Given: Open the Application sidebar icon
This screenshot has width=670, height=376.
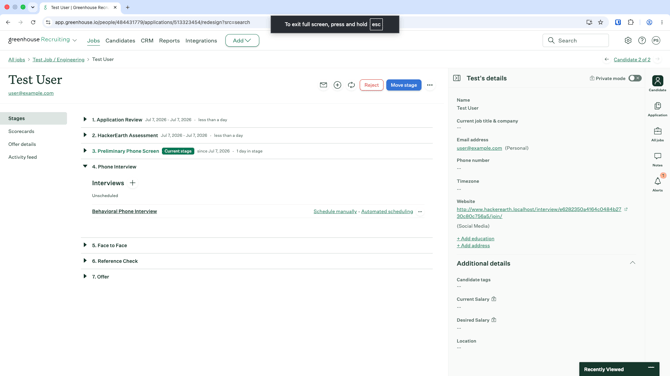Looking at the screenshot, I should [657, 109].
